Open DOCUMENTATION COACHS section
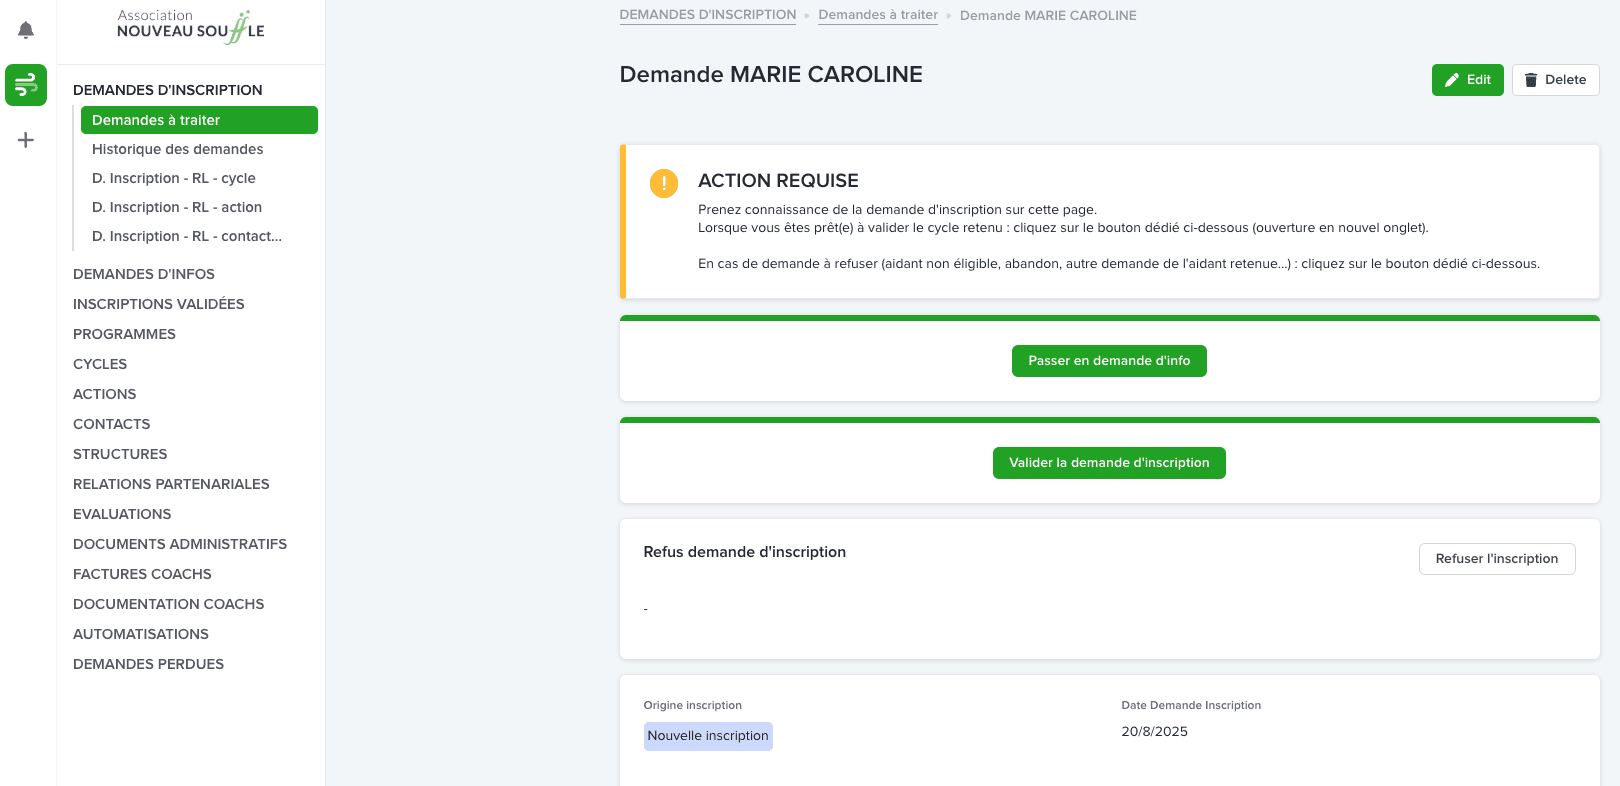Viewport: 1620px width, 786px height. point(169,604)
